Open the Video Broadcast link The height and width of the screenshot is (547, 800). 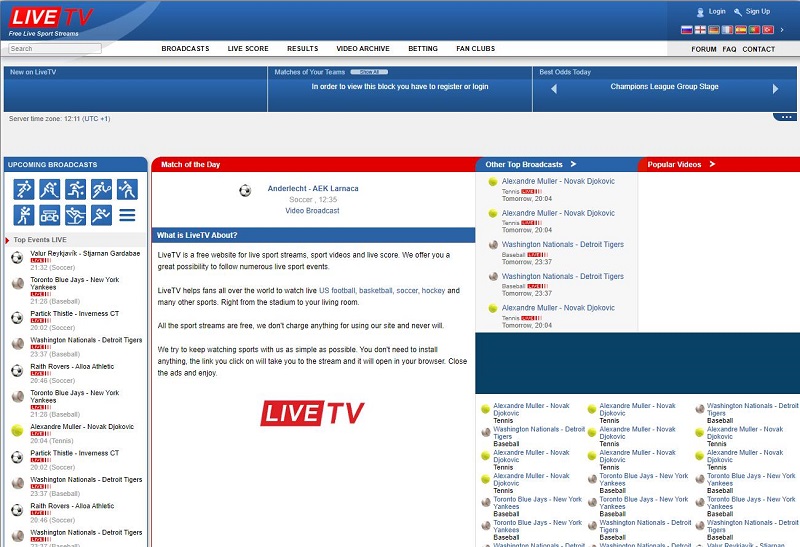pos(312,210)
